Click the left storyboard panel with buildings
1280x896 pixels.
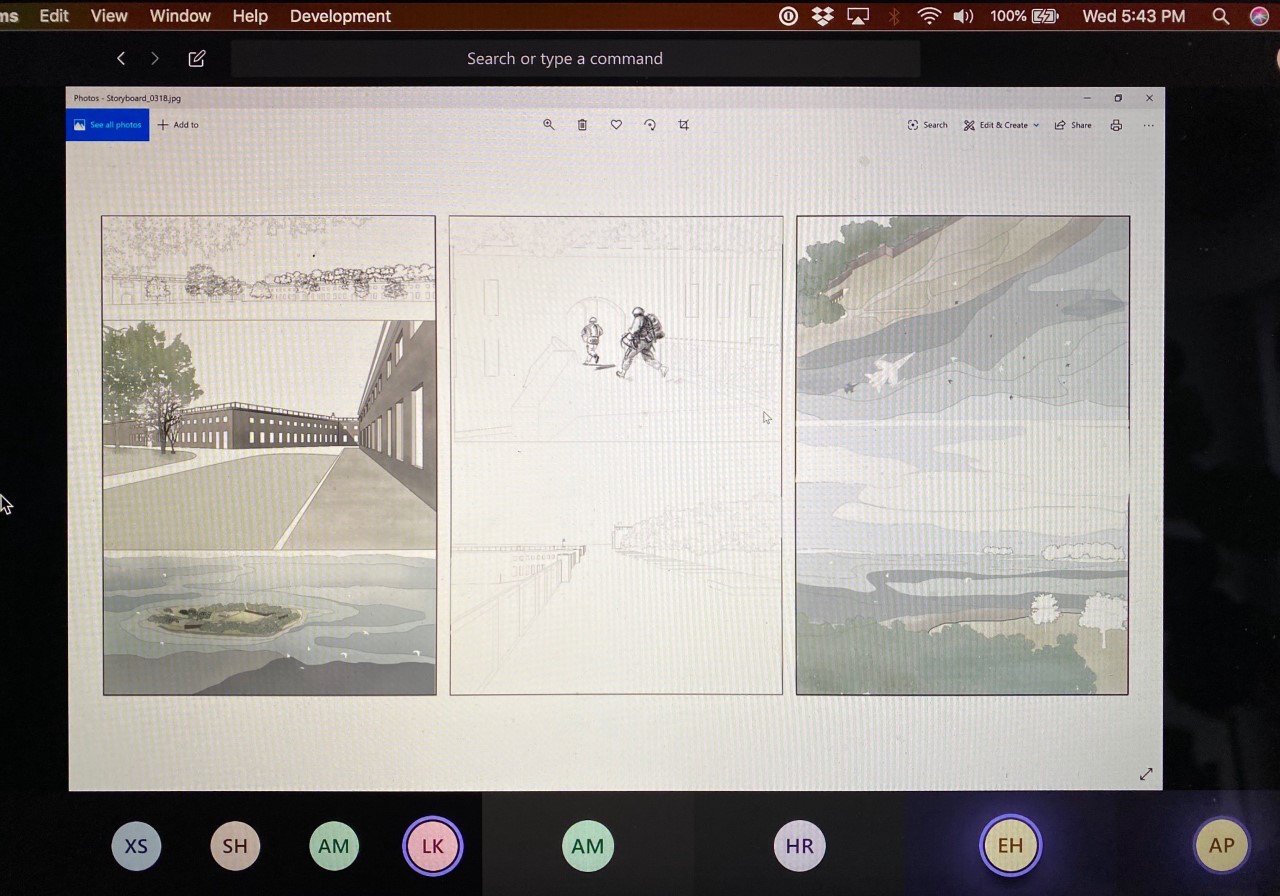(x=269, y=455)
